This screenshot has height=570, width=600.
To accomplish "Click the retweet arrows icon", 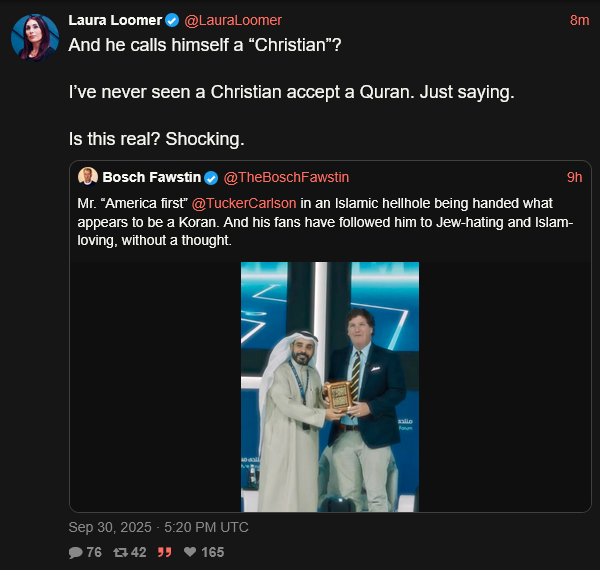I will point(120,552).
